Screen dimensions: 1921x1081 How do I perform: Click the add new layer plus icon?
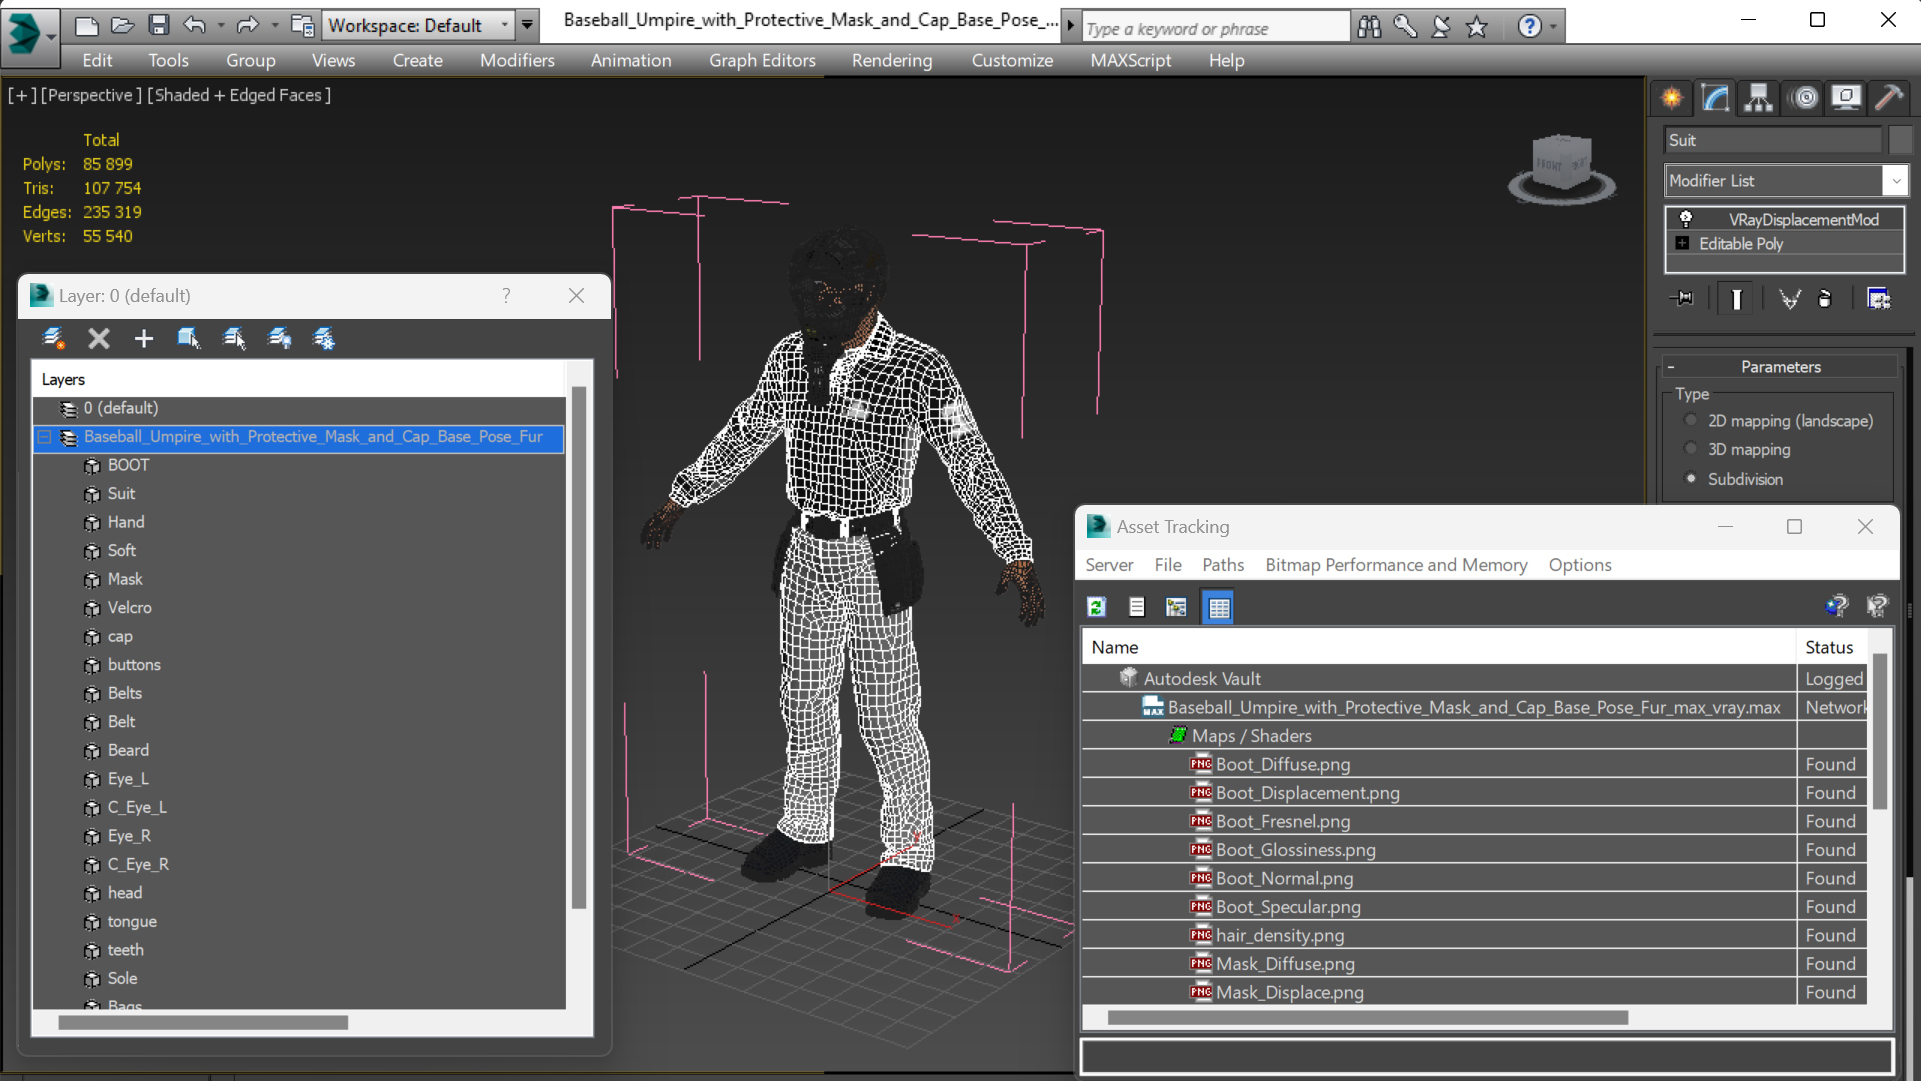[143, 339]
